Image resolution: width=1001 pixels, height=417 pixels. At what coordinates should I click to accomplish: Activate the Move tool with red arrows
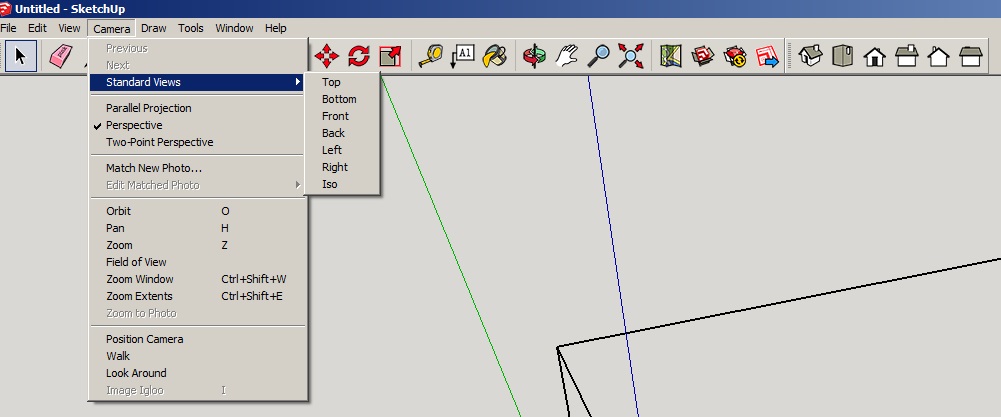(326, 56)
